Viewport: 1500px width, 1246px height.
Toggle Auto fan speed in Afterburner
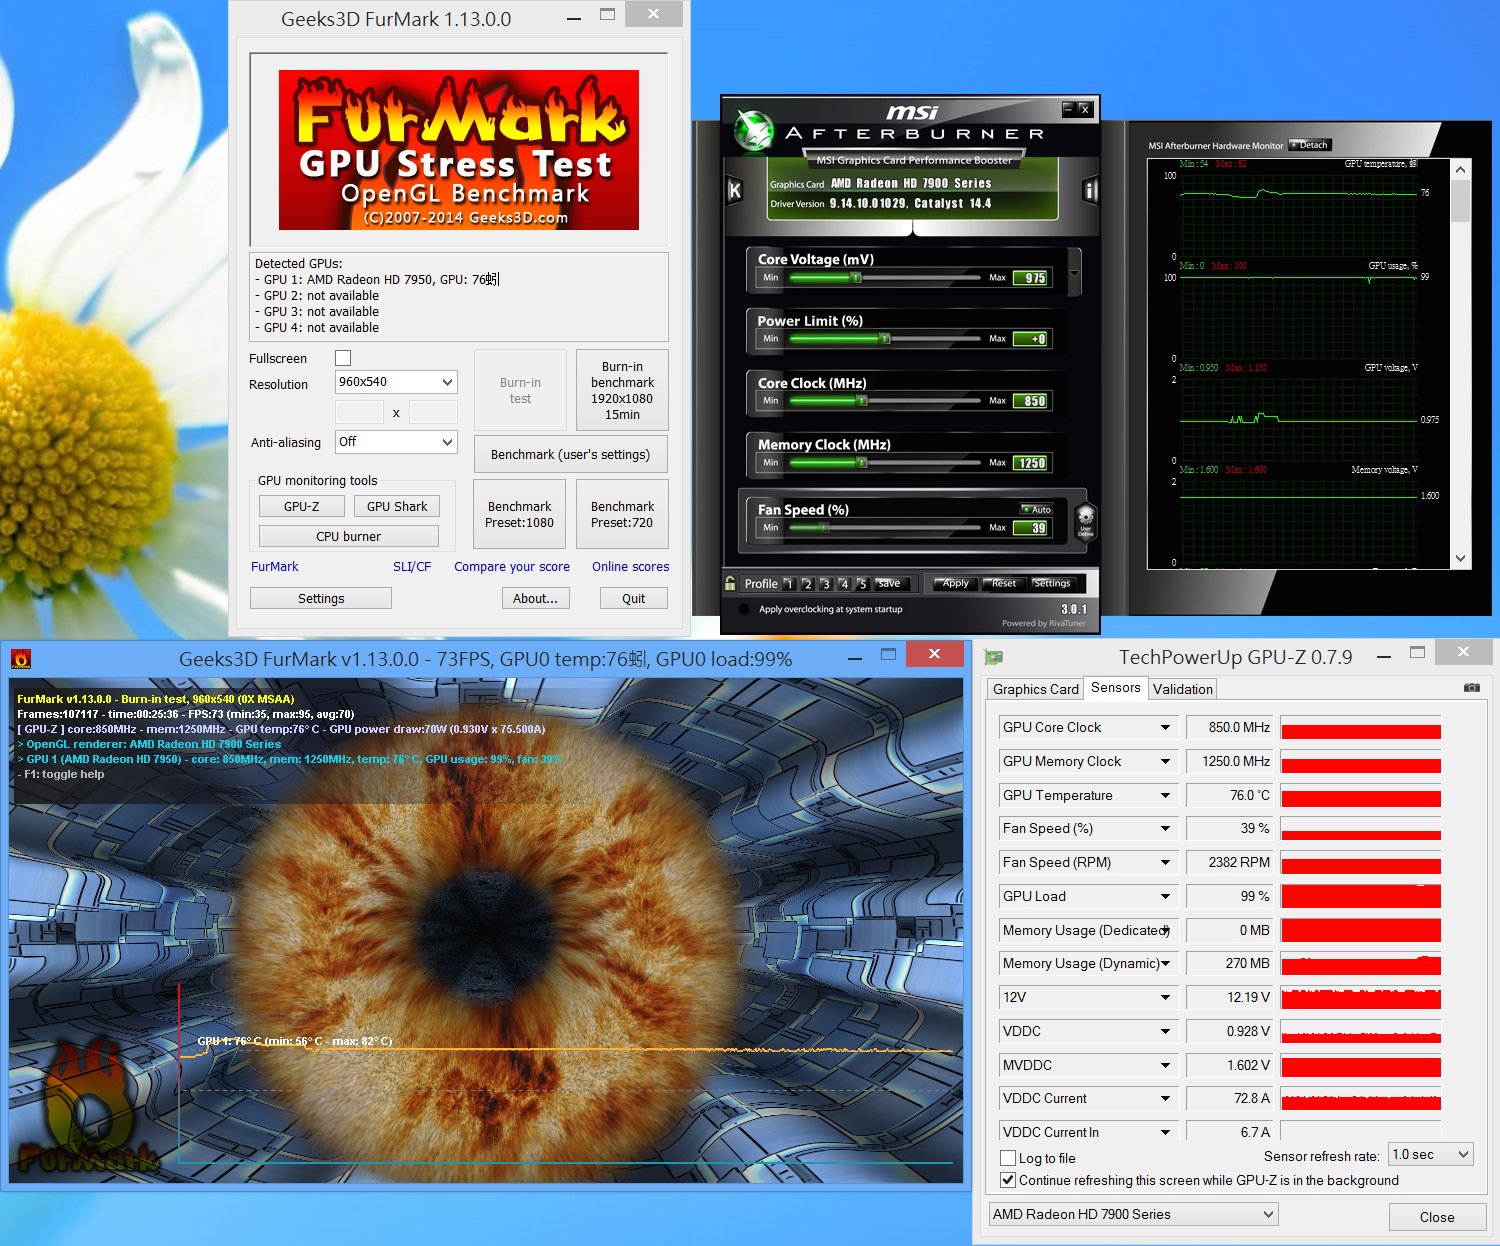pos(1036,510)
